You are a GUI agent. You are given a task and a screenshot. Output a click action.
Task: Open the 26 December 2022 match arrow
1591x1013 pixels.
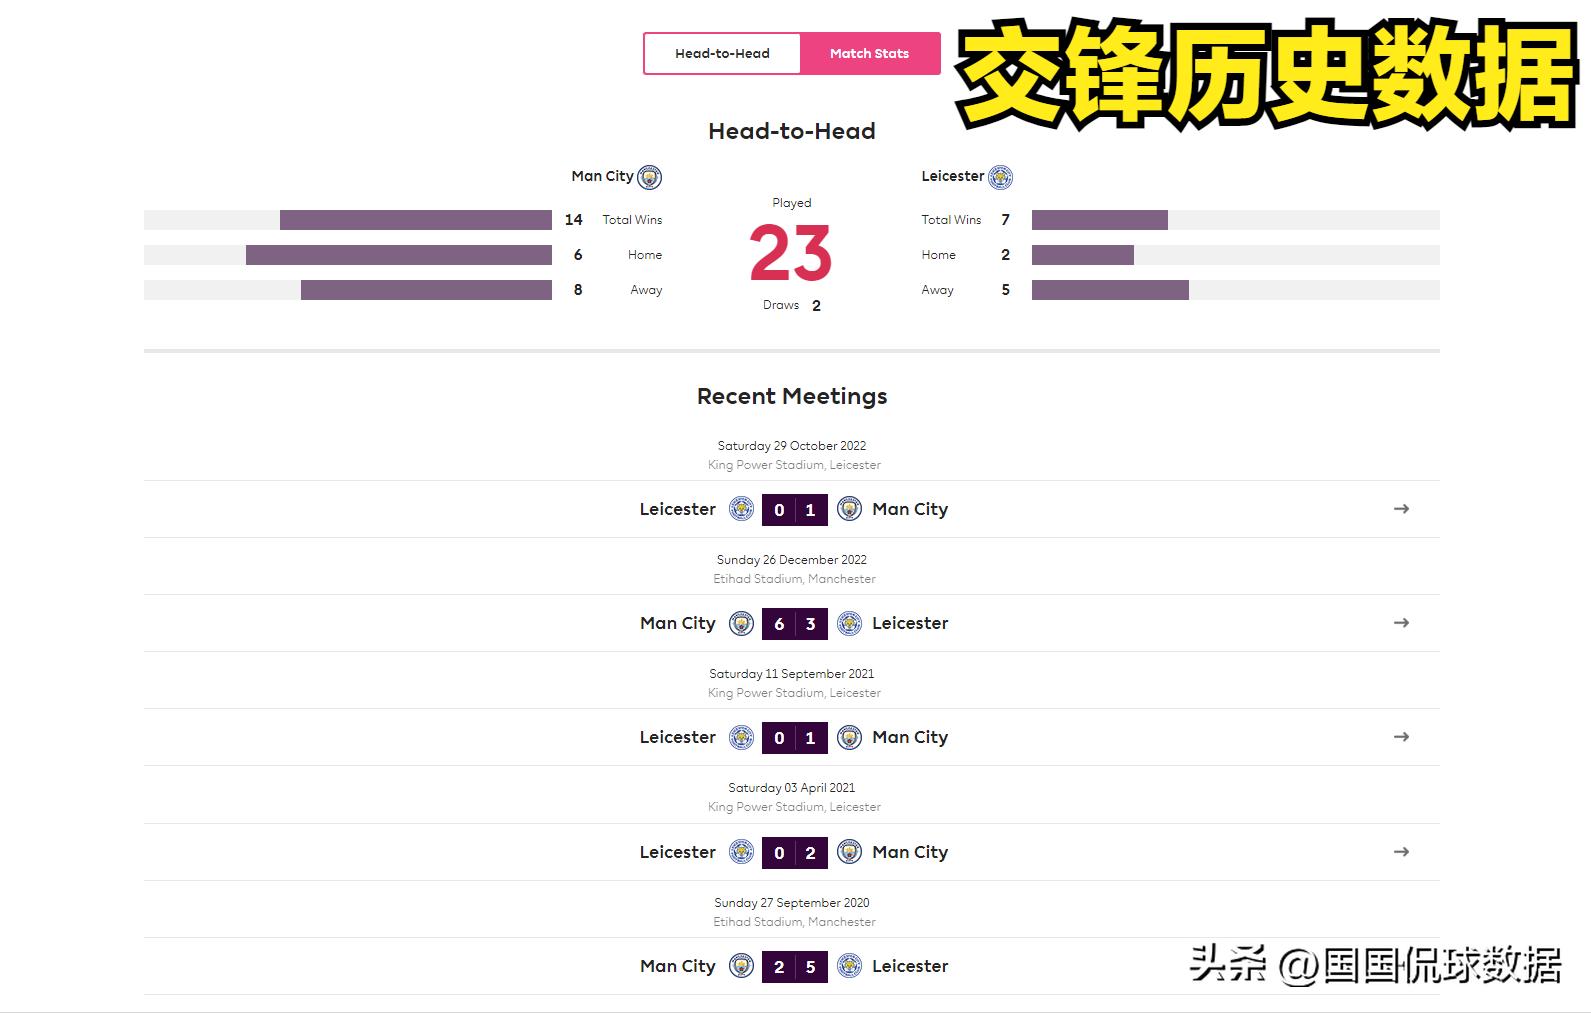(1401, 623)
